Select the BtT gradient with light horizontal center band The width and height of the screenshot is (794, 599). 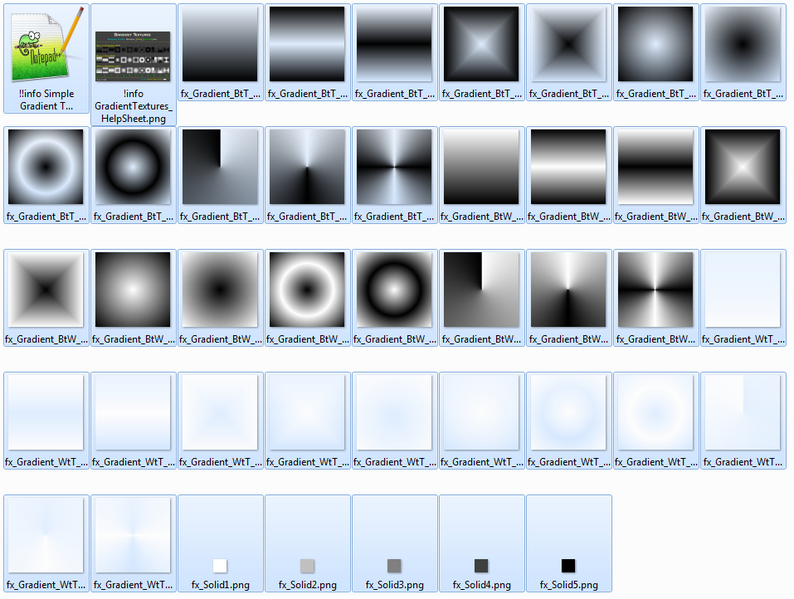click(307, 52)
